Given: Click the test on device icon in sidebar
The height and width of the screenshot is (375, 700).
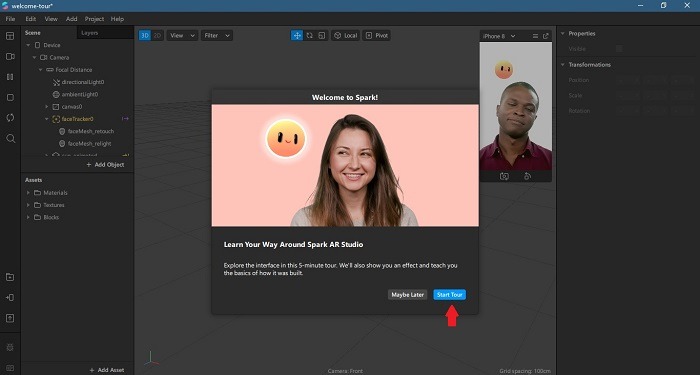Looking at the screenshot, I should (x=10, y=297).
